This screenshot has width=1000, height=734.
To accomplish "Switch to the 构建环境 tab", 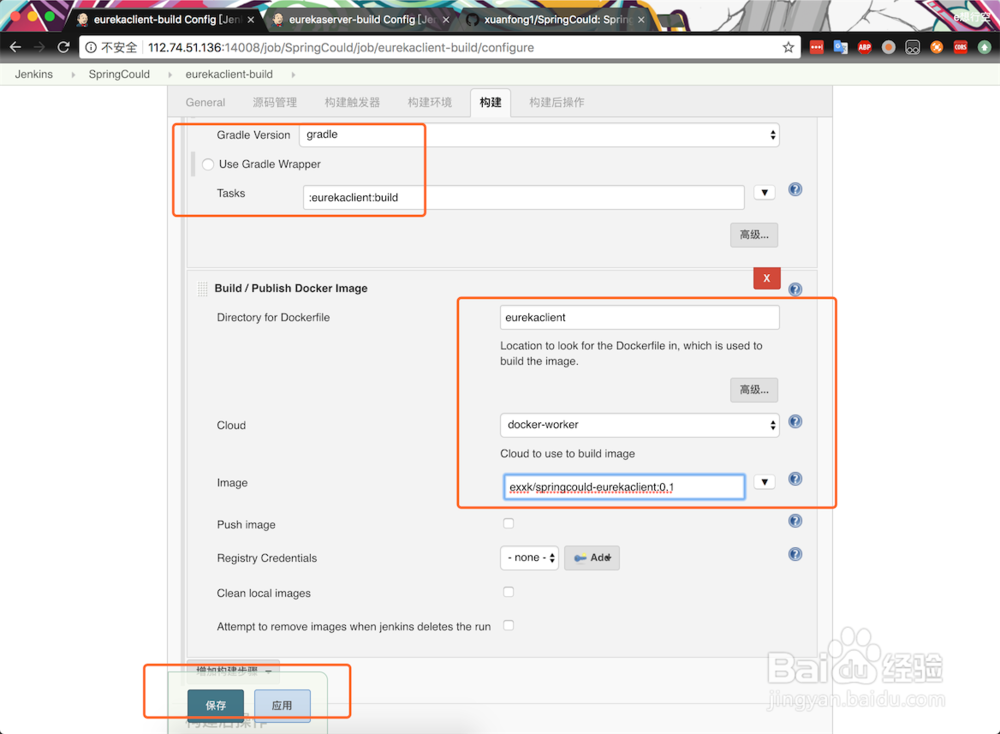I will [430, 103].
